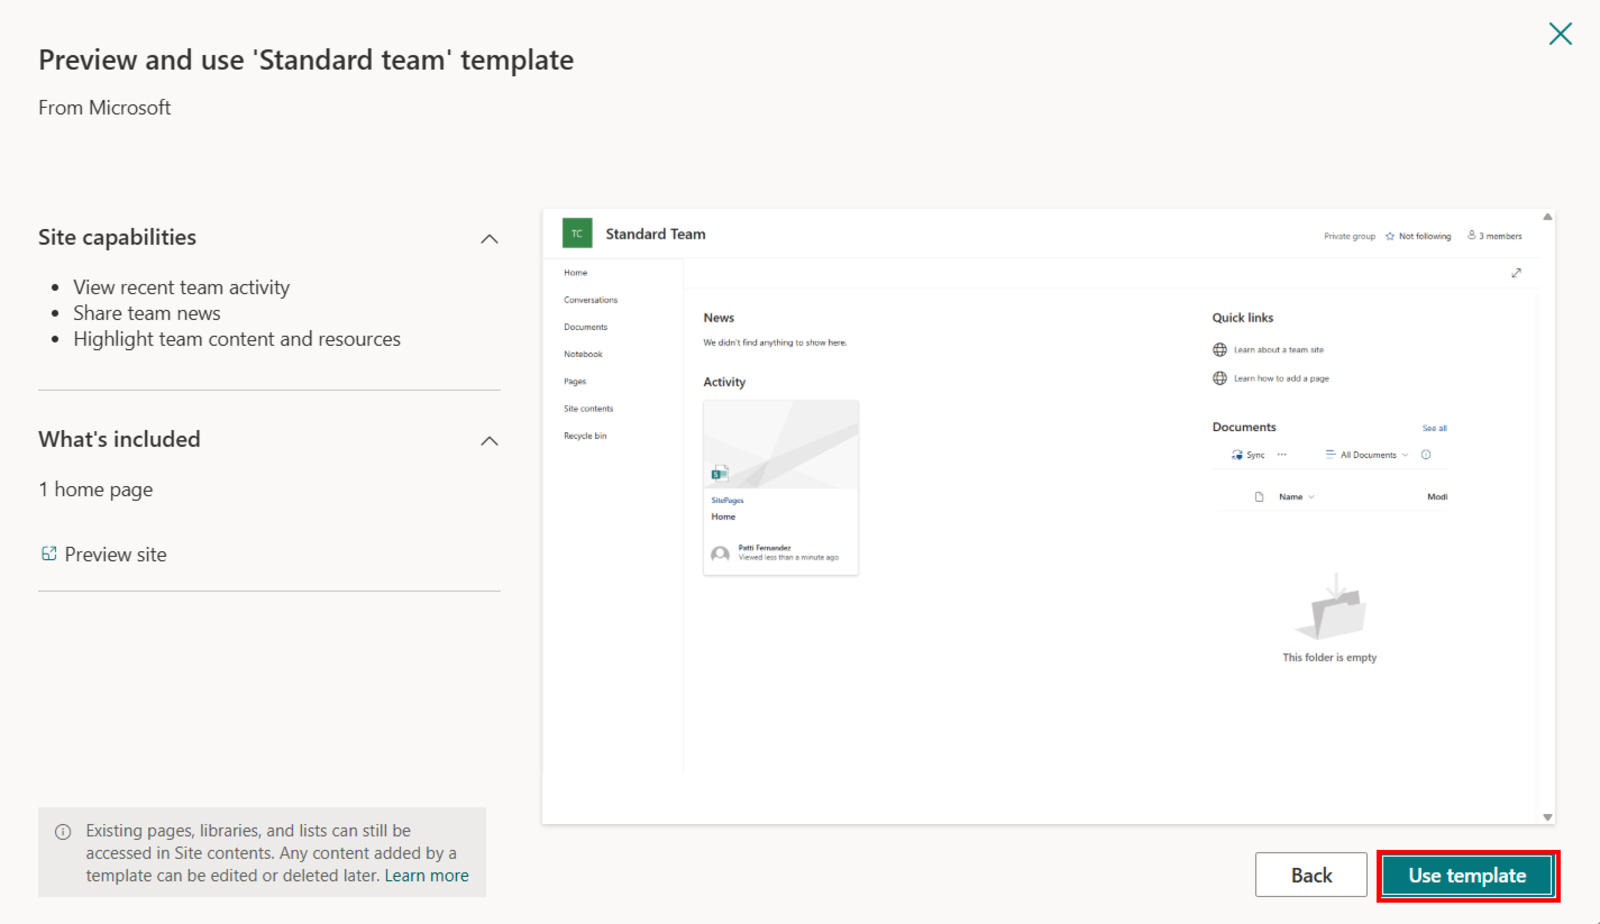The width and height of the screenshot is (1600, 924).
Task: Collapse the Site capabilities section
Action: pyautogui.click(x=489, y=238)
